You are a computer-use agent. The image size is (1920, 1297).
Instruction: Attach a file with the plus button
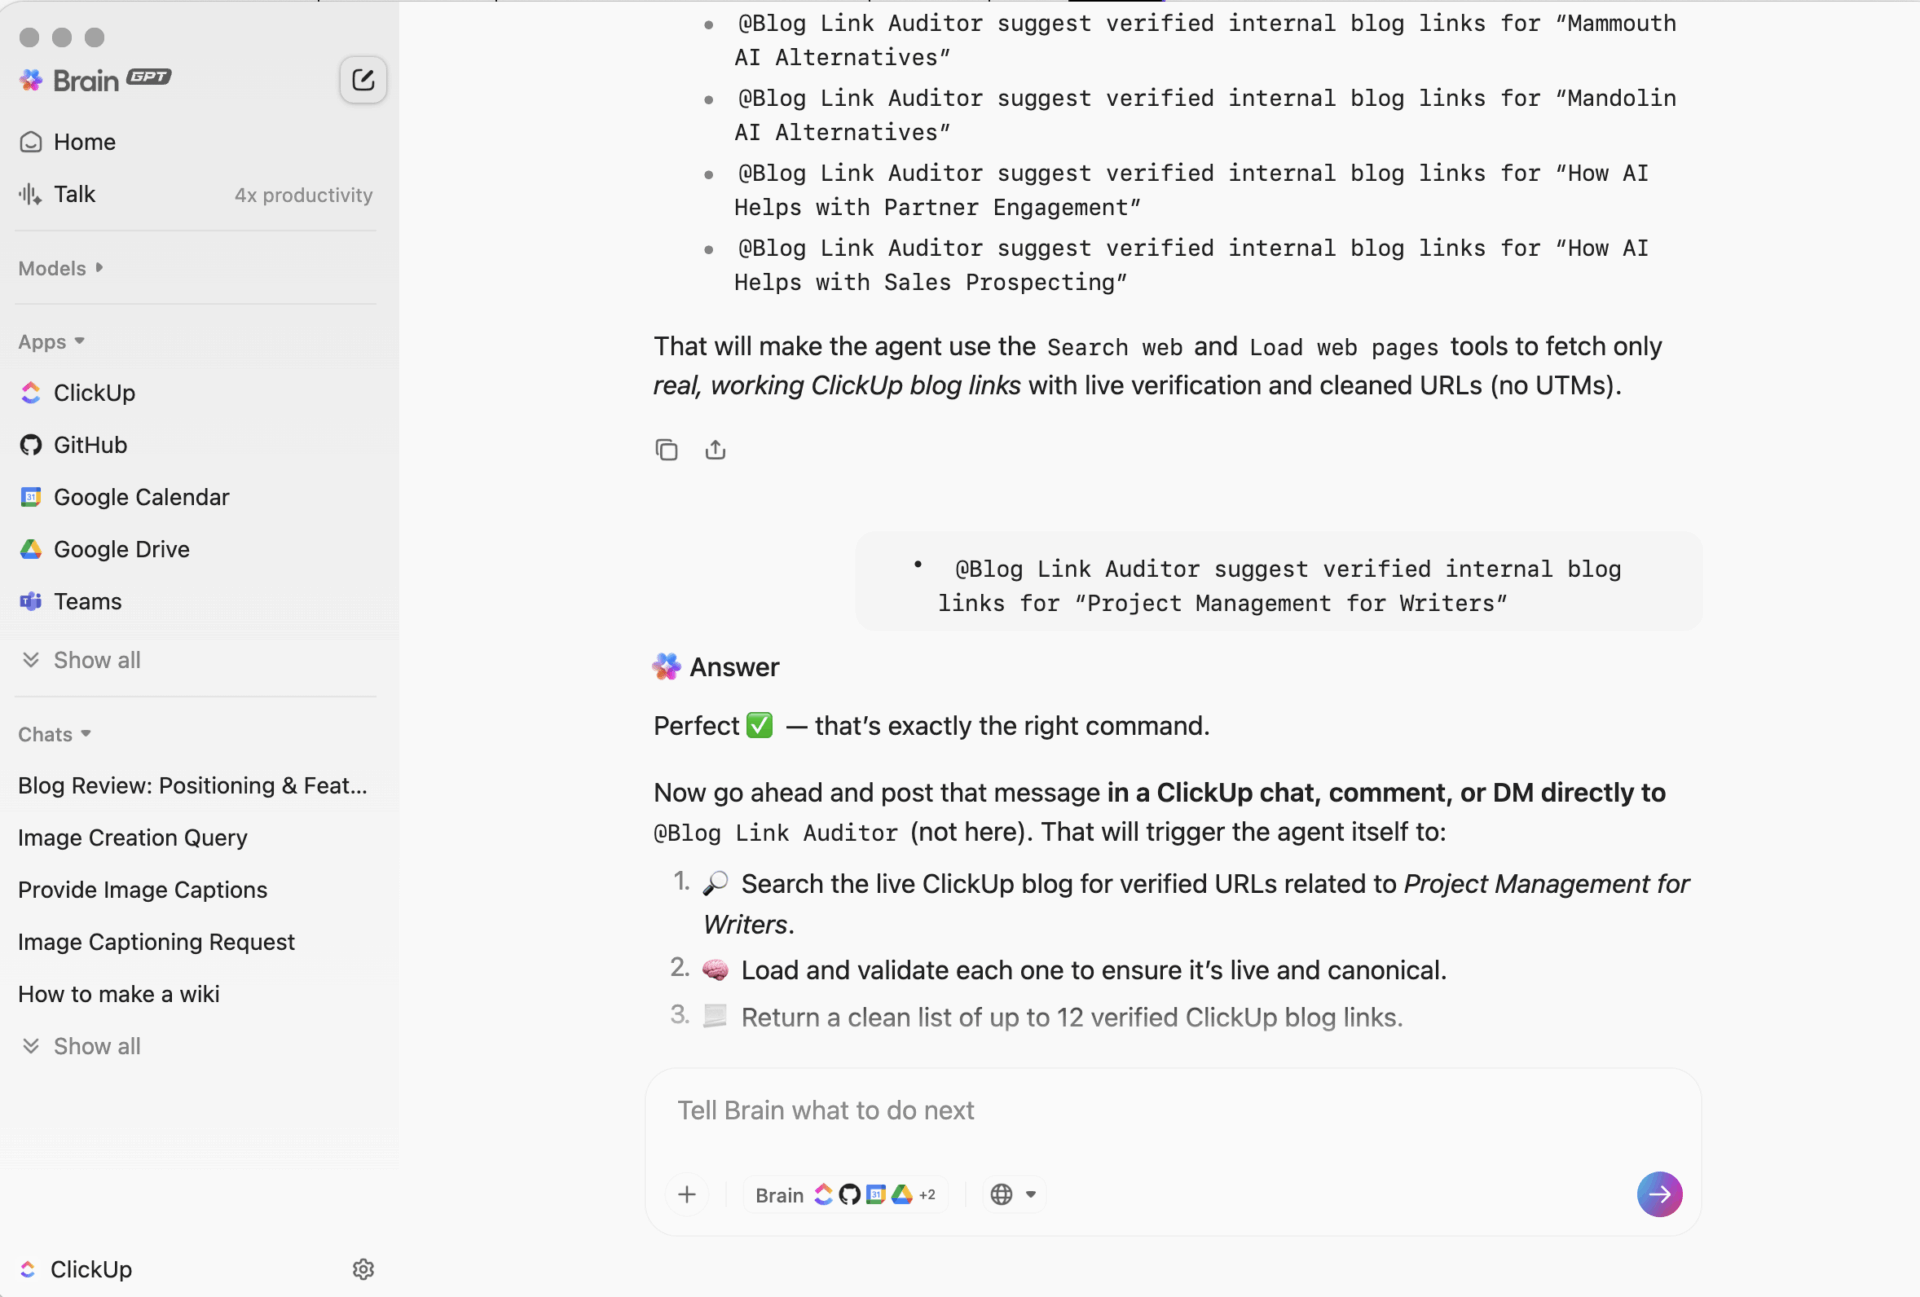tap(687, 1193)
